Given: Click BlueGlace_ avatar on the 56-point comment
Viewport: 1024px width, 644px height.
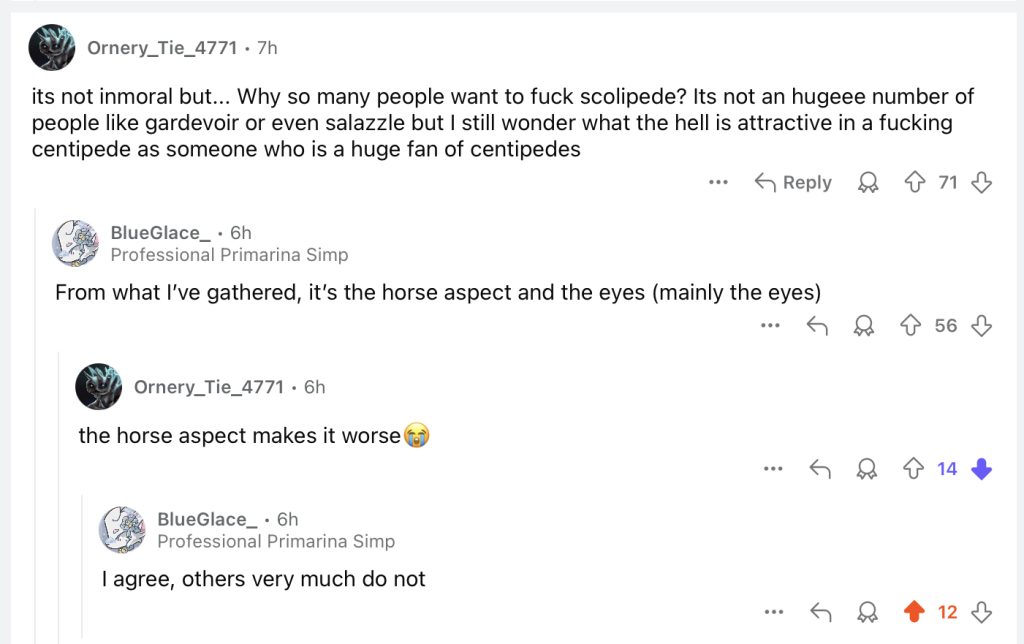Looking at the screenshot, I should [75, 243].
